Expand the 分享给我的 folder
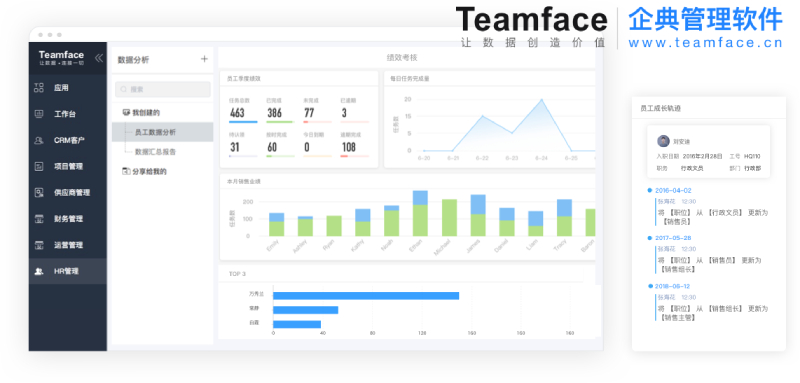This screenshot has width=800, height=383. 144,171
